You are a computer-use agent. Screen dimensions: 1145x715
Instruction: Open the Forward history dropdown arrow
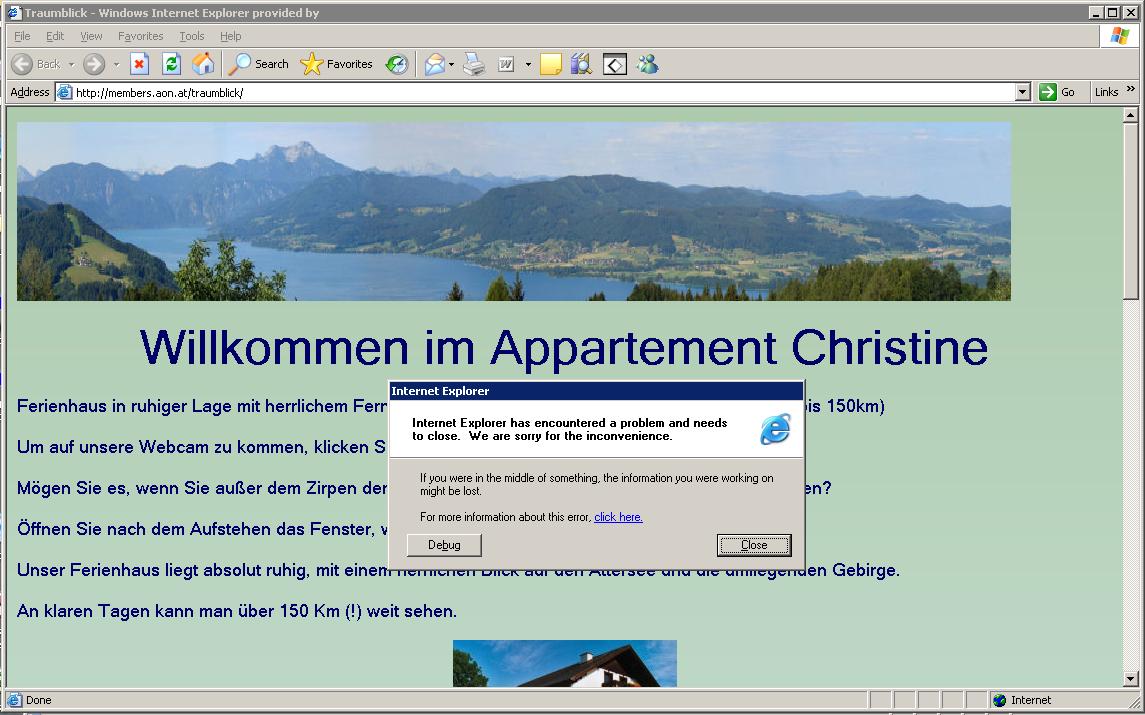pos(116,64)
